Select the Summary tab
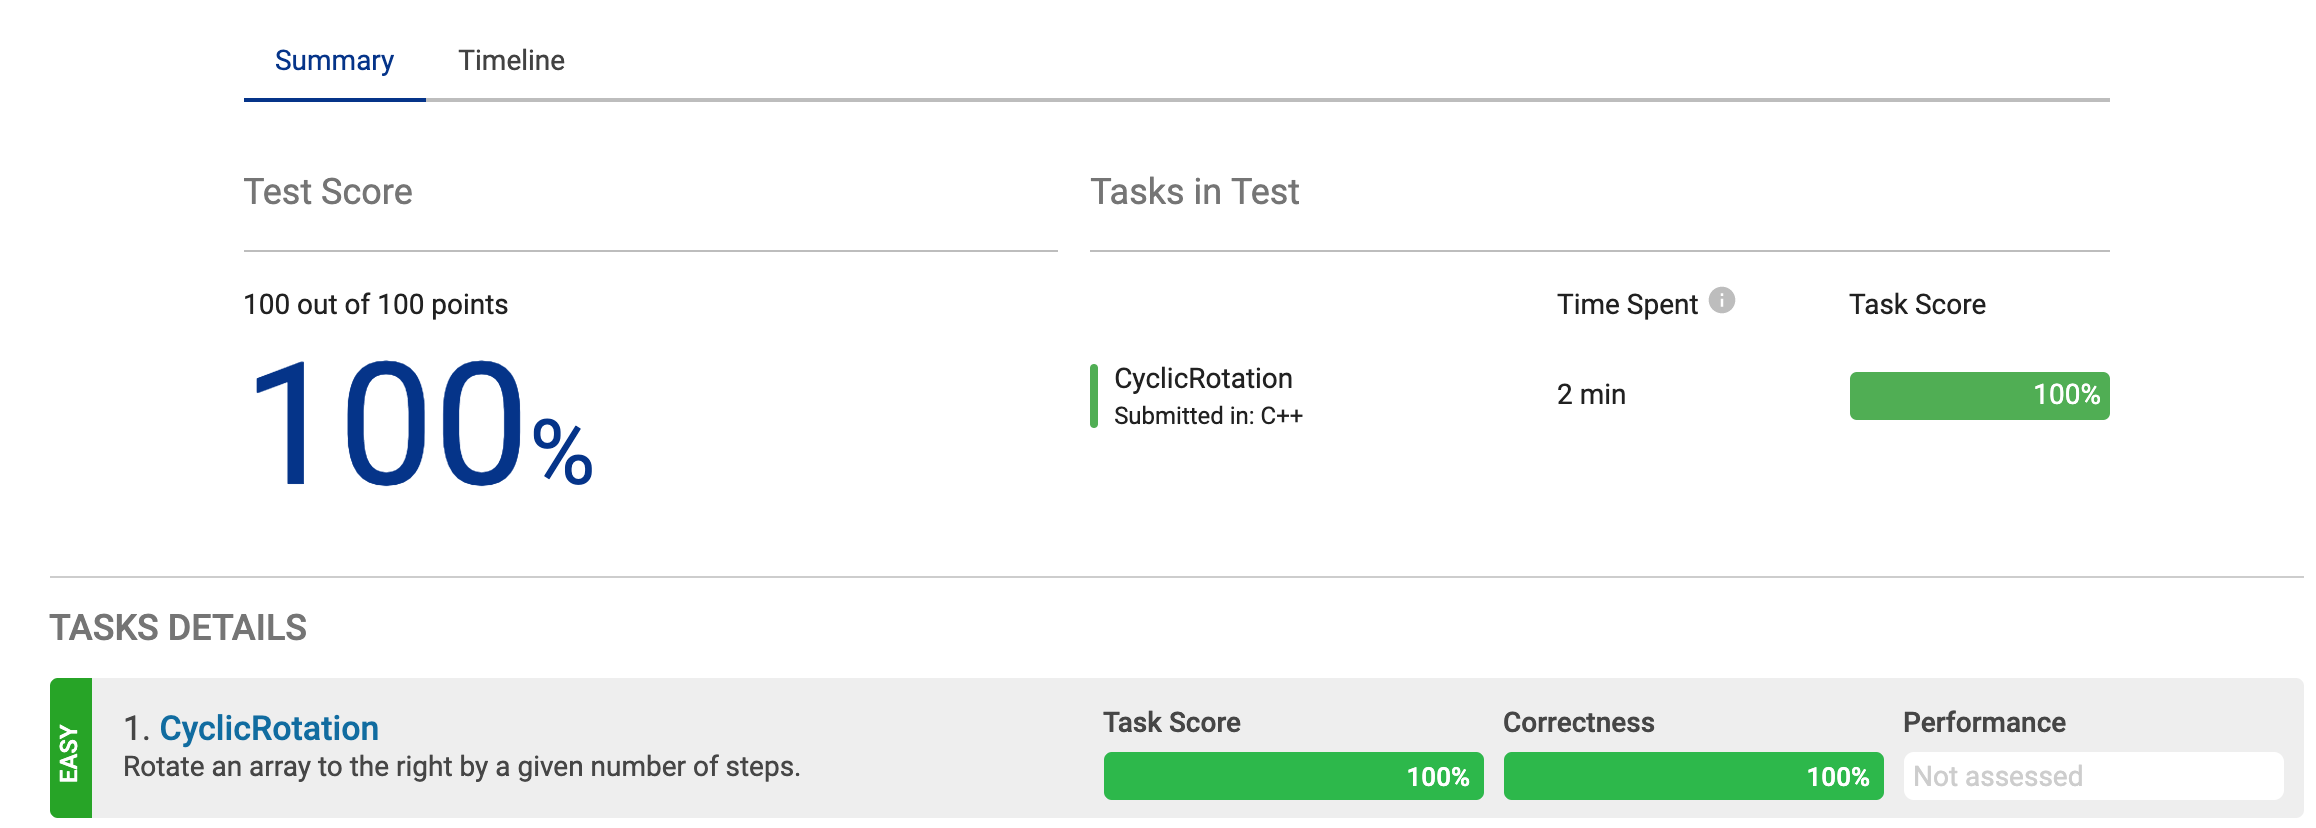2316x828 pixels. pyautogui.click(x=334, y=60)
